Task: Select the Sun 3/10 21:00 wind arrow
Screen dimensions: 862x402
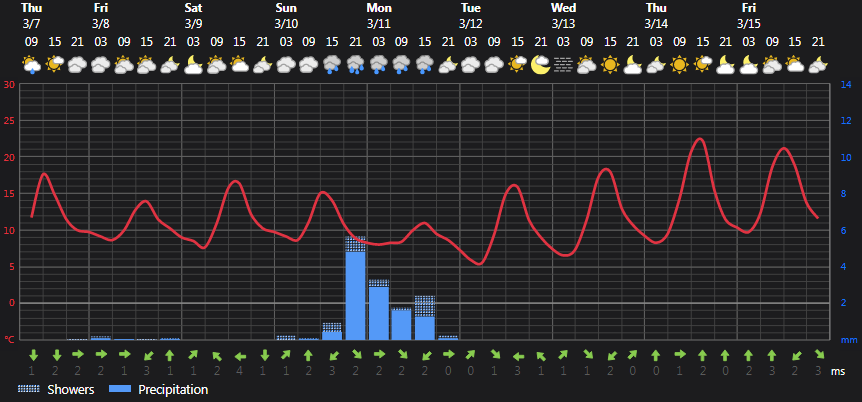Action: click(x=356, y=355)
